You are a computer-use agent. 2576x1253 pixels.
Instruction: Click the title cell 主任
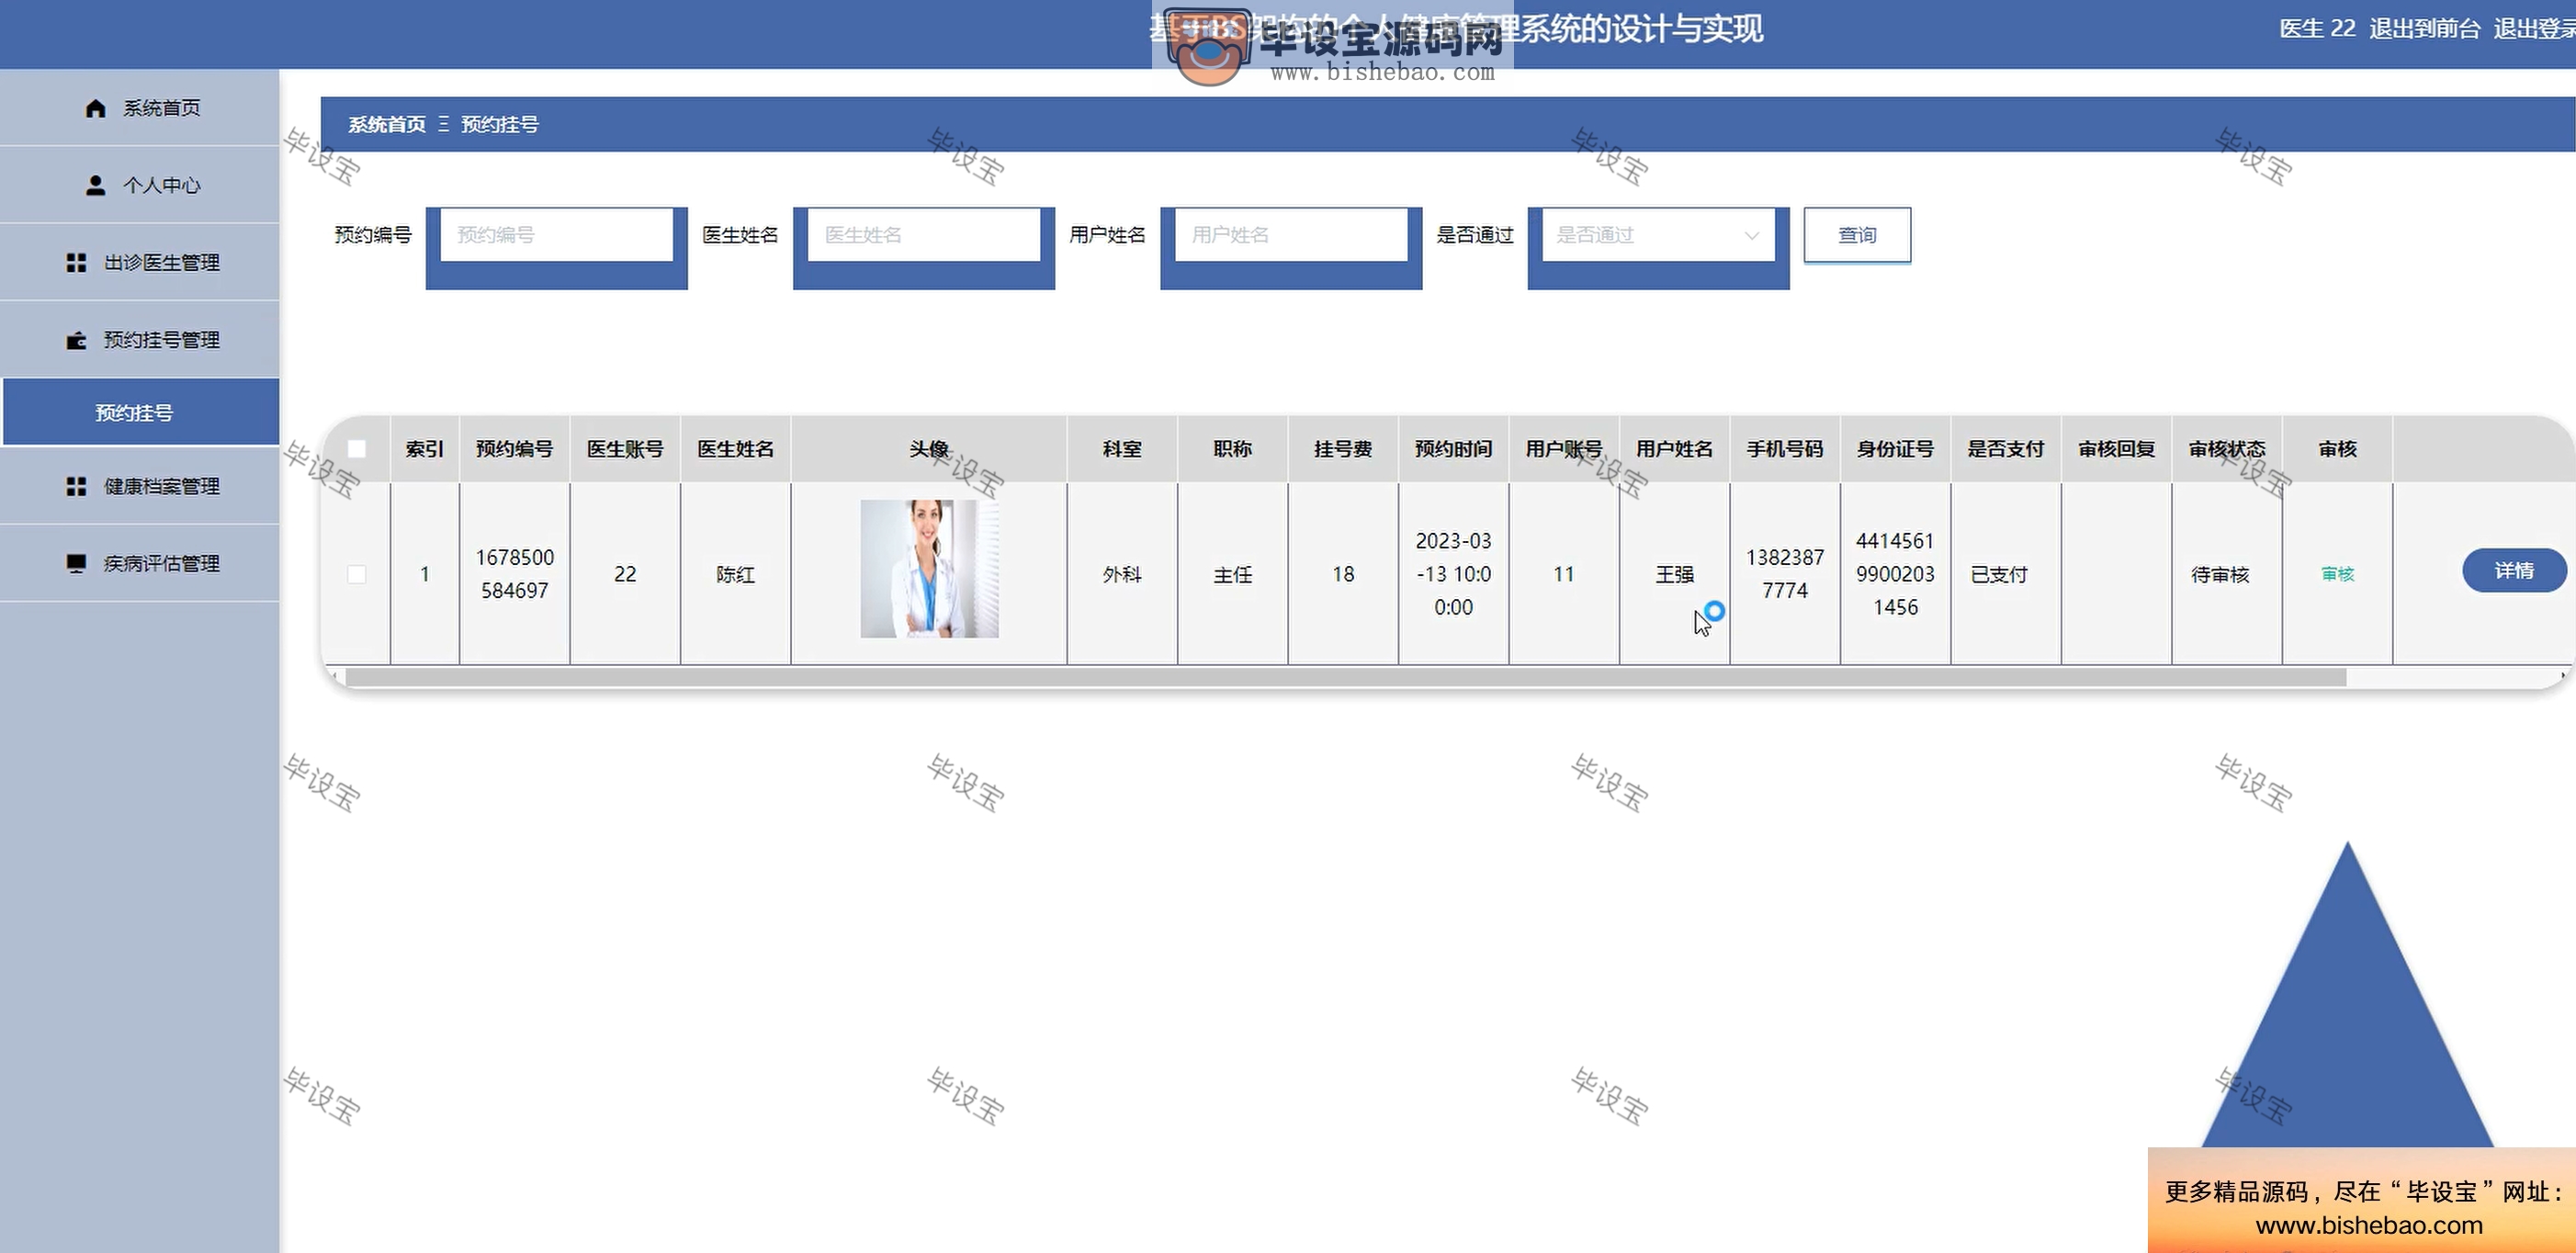tap(1232, 575)
